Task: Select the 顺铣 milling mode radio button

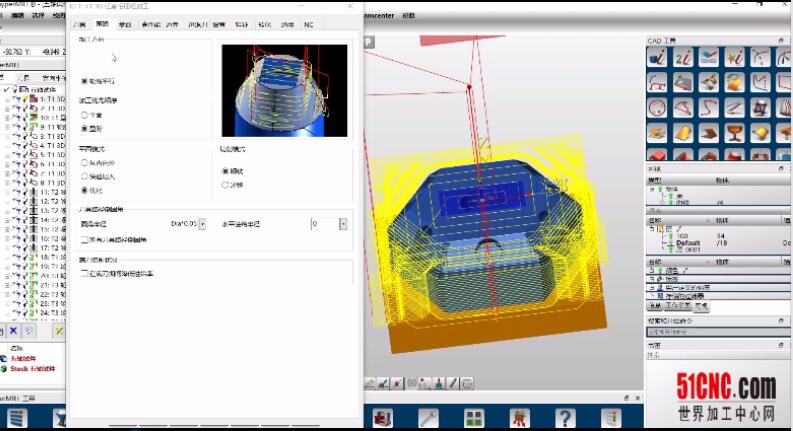Action: point(225,171)
